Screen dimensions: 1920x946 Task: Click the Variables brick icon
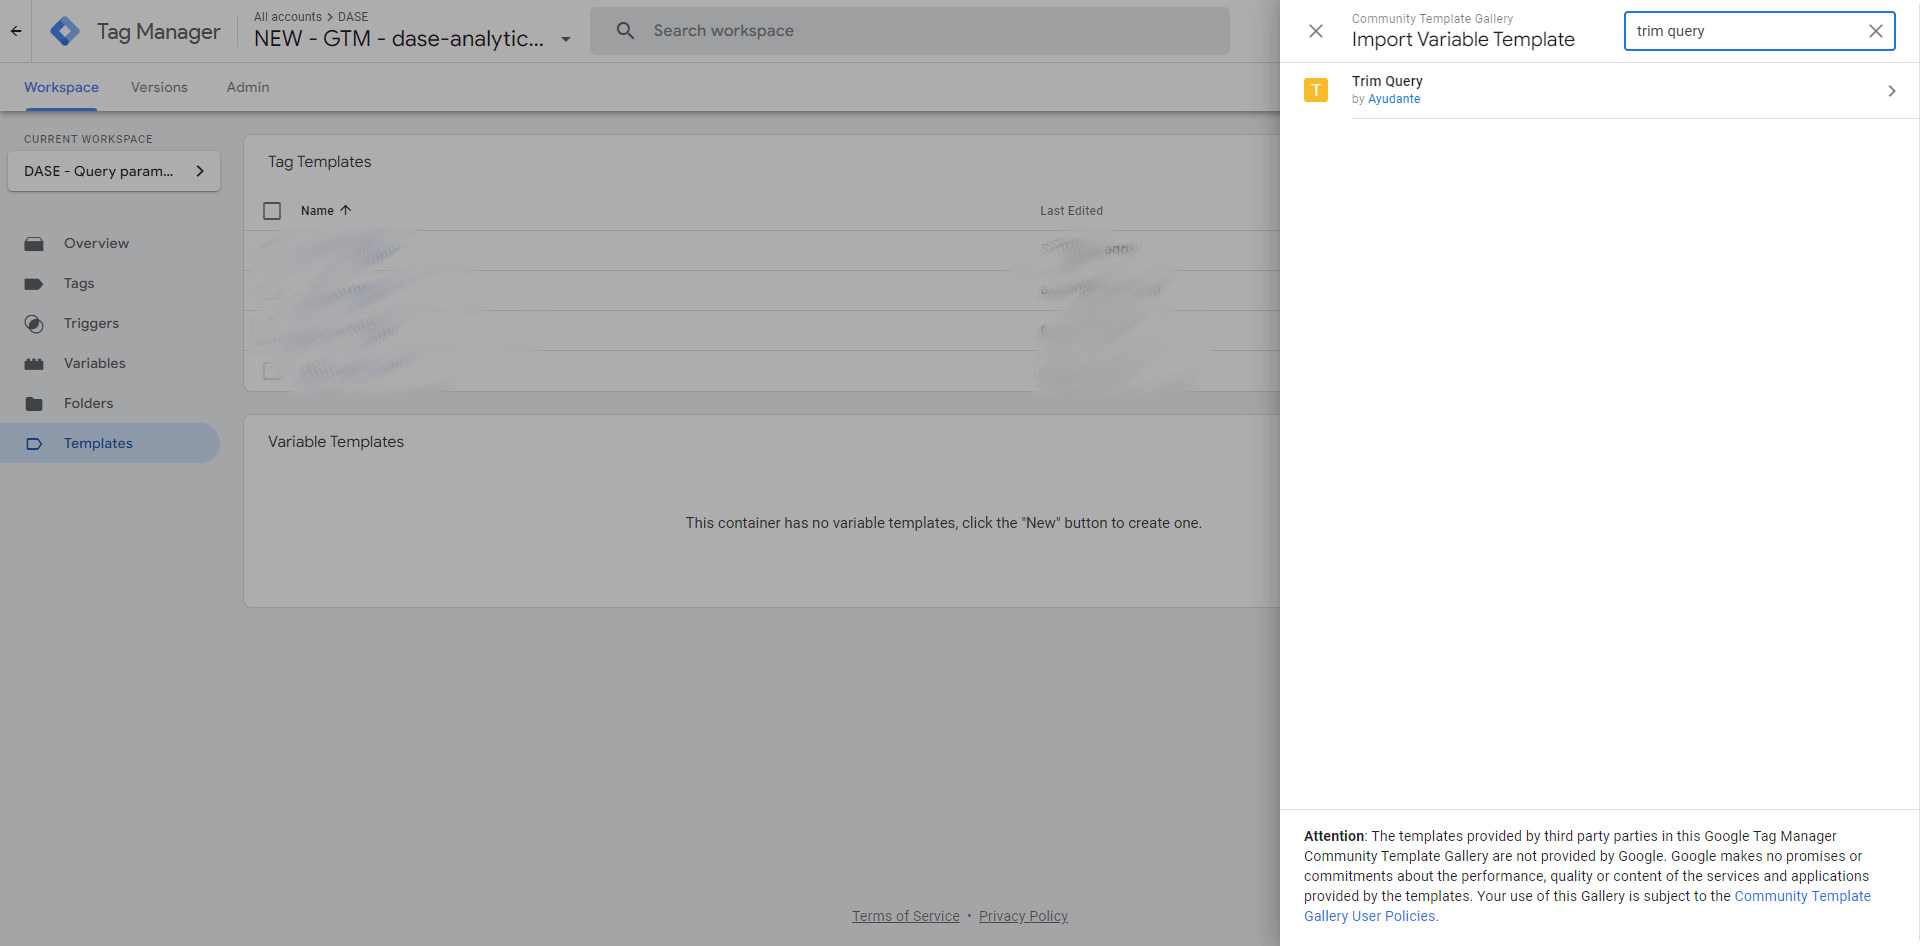point(34,364)
